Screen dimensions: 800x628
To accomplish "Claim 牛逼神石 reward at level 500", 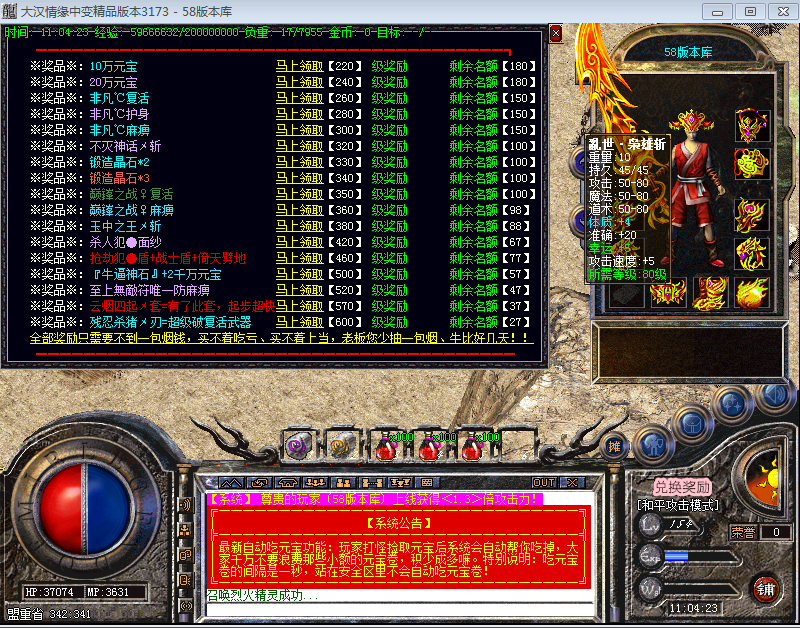I will click(x=299, y=274).
